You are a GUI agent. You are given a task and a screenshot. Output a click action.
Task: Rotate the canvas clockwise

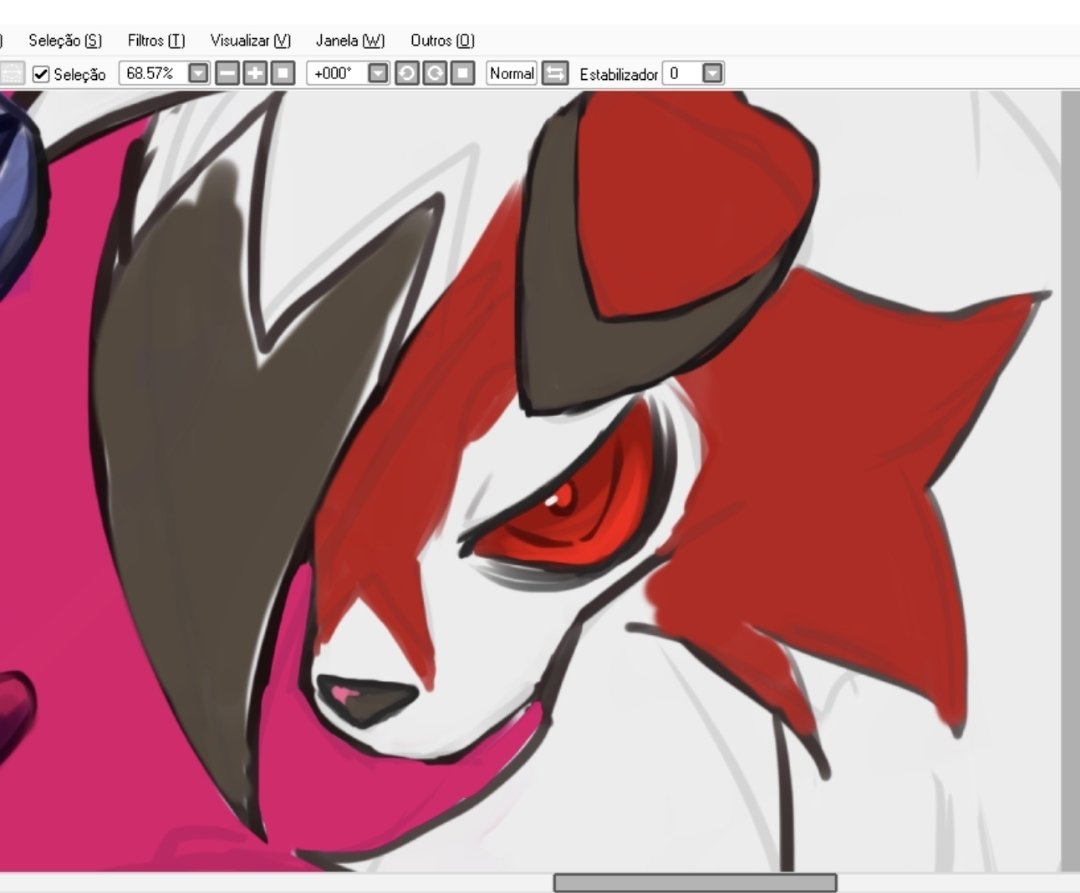coord(431,72)
